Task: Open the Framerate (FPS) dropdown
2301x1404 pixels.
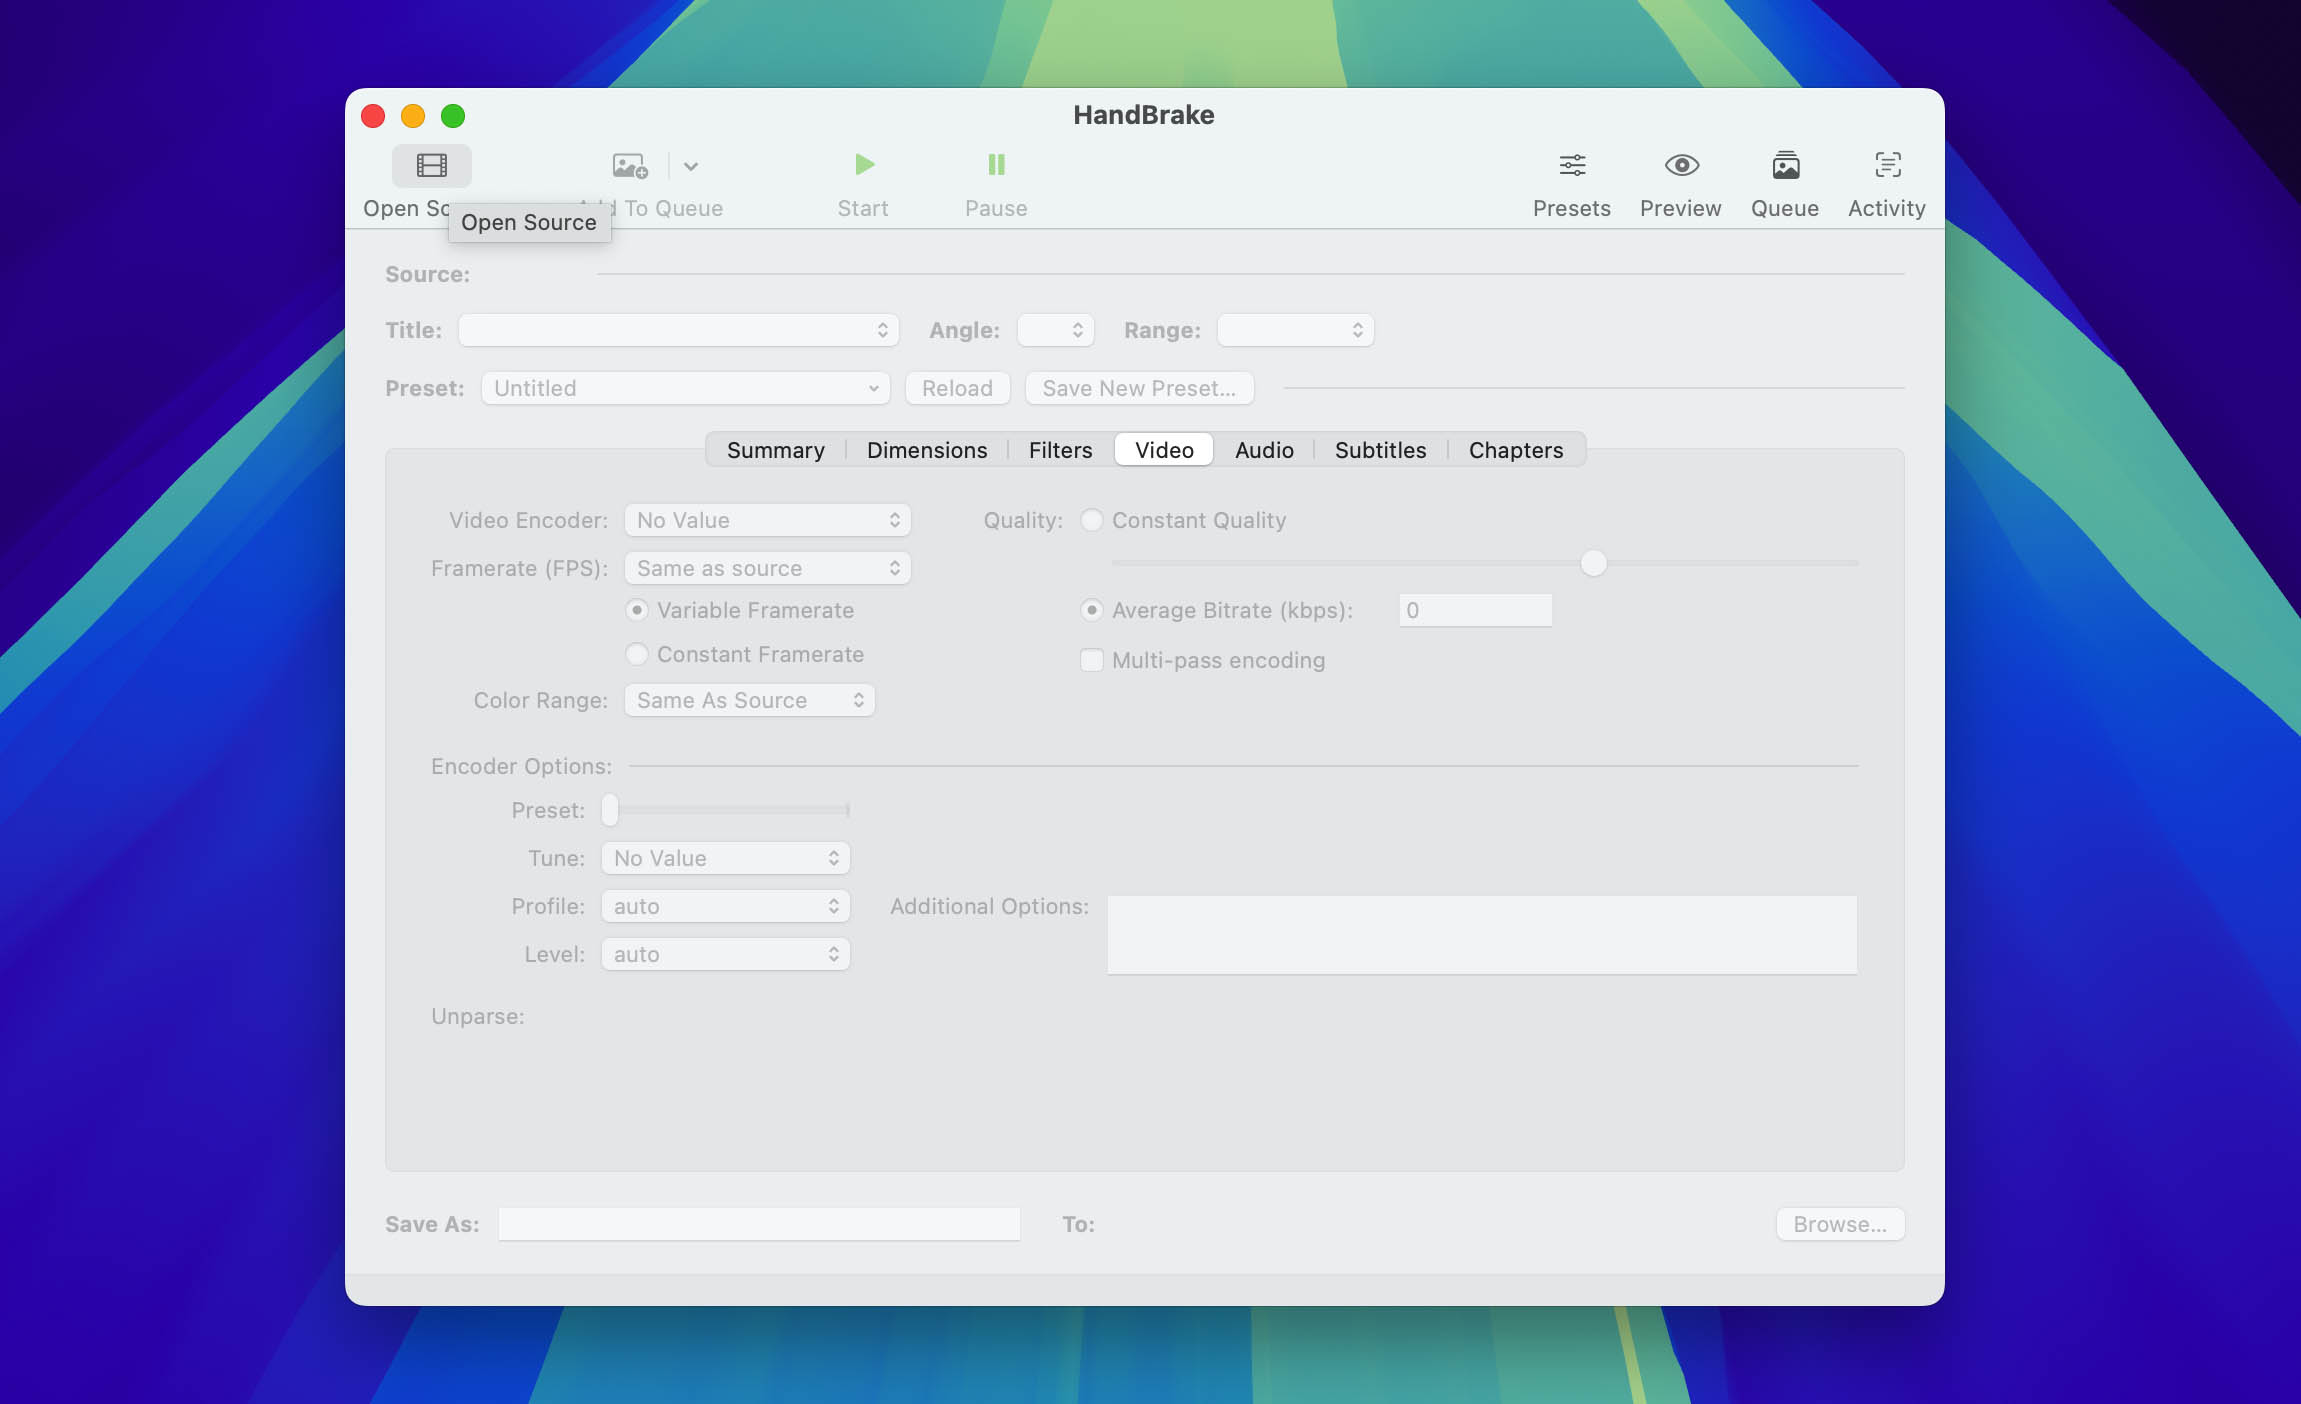Action: point(767,568)
